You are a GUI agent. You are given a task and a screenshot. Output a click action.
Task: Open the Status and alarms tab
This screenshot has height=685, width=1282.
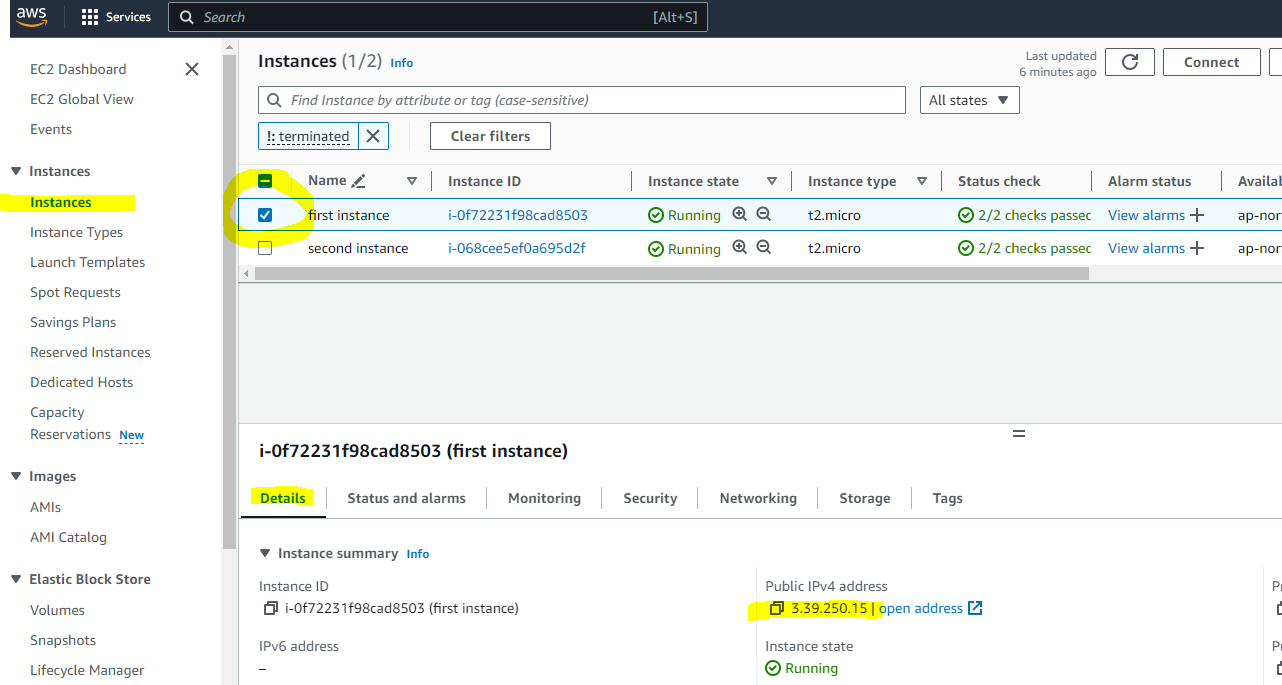click(x=406, y=498)
